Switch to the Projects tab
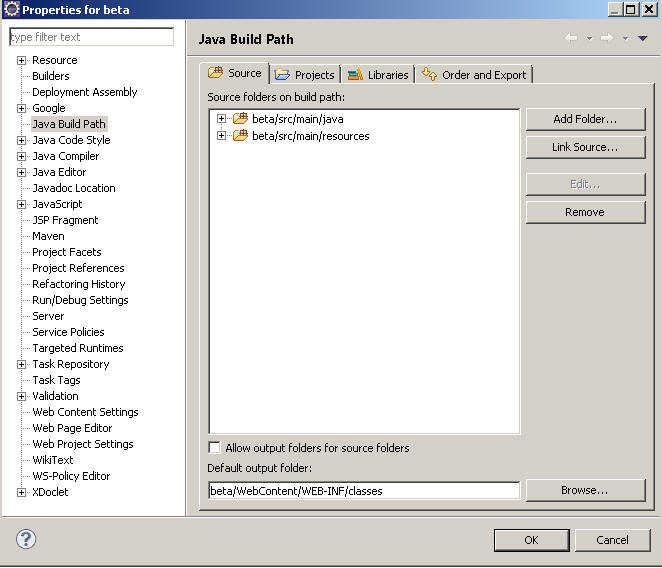Image resolution: width=662 pixels, height=568 pixels. 305,75
